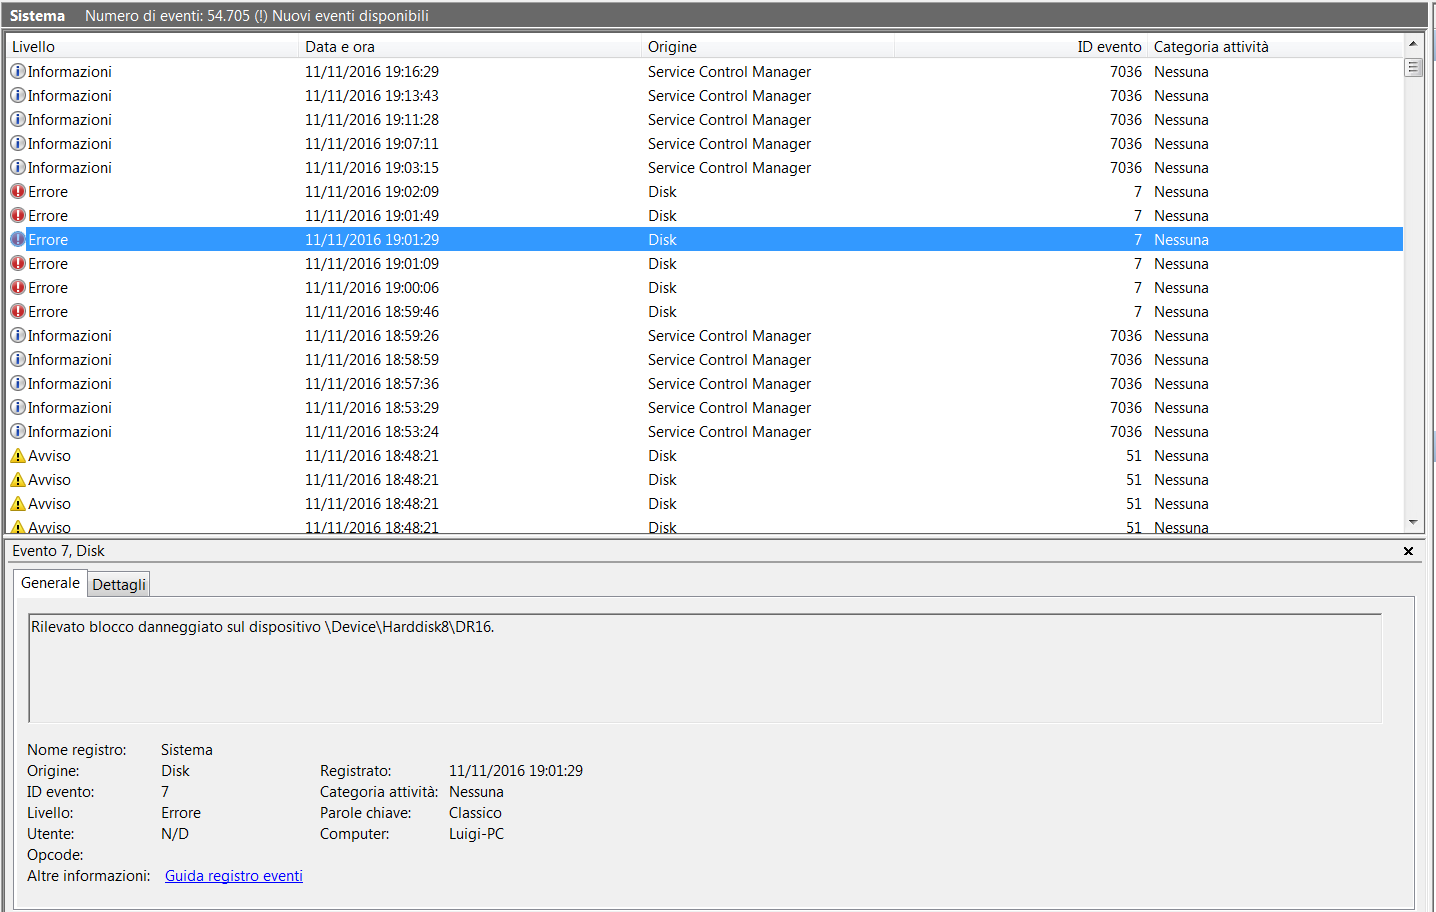
Task: Click the damaged block description text box
Action: click(x=705, y=667)
